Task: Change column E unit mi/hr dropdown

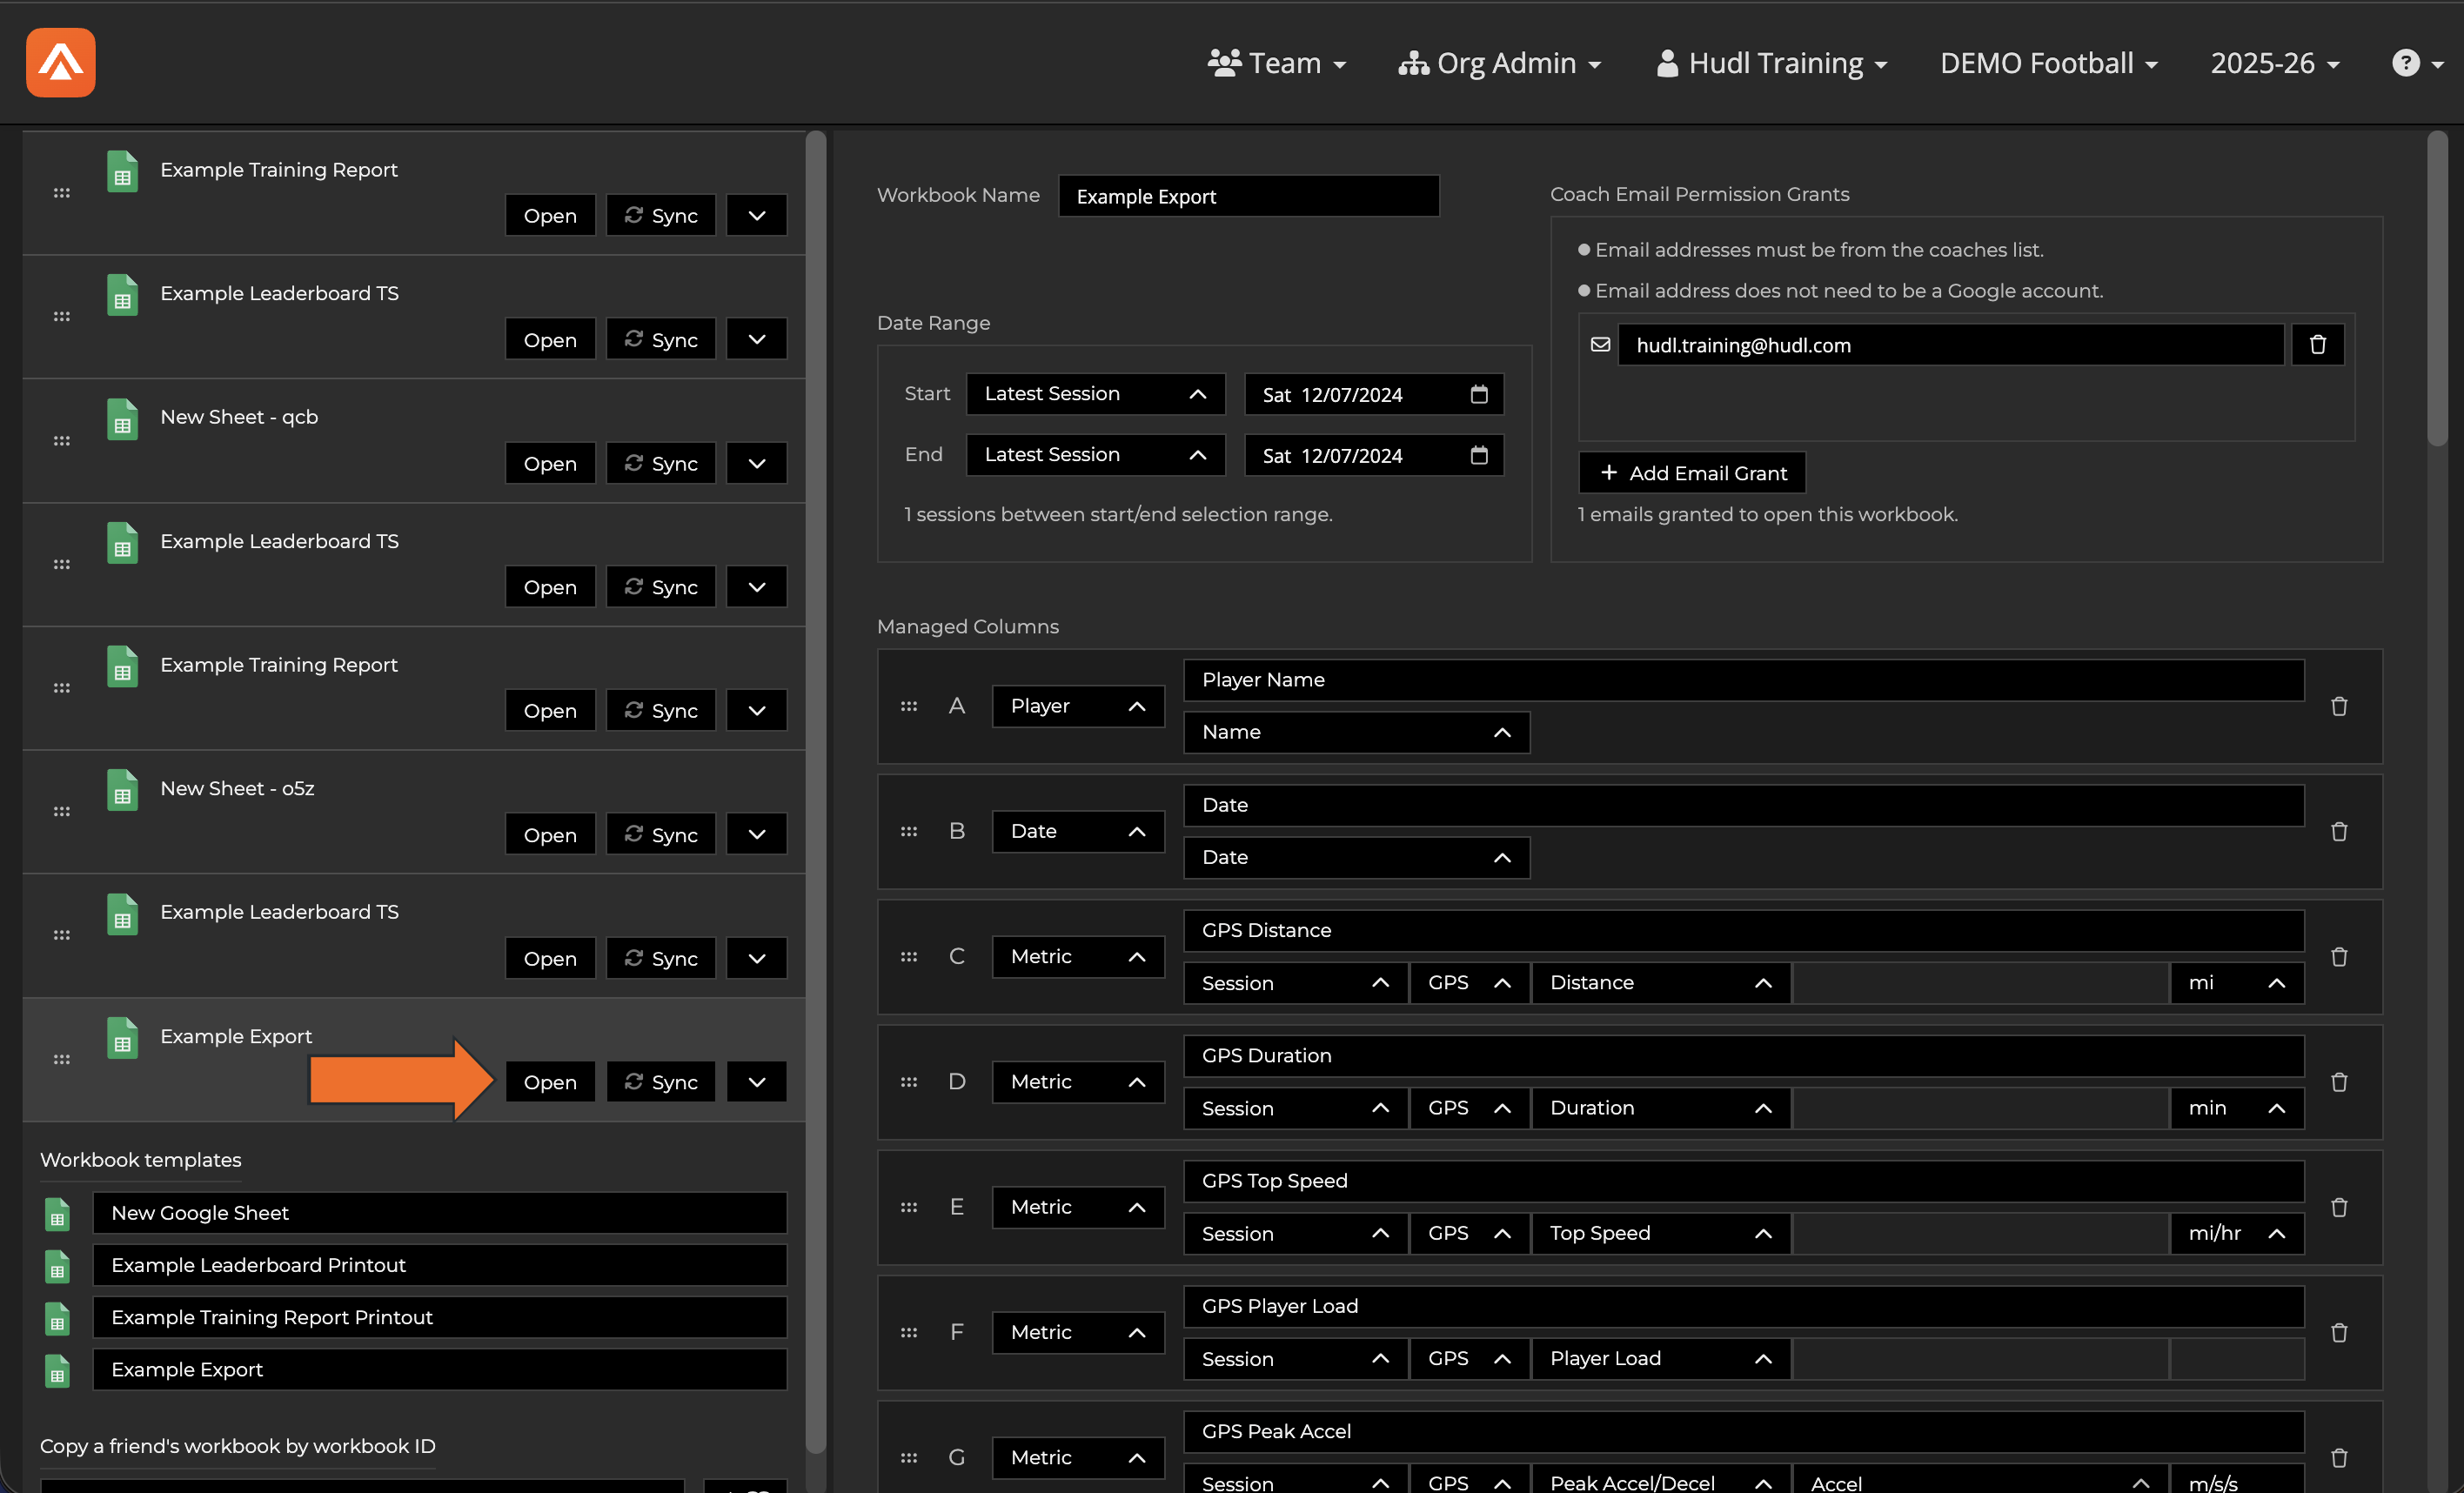Action: (2237, 1233)
